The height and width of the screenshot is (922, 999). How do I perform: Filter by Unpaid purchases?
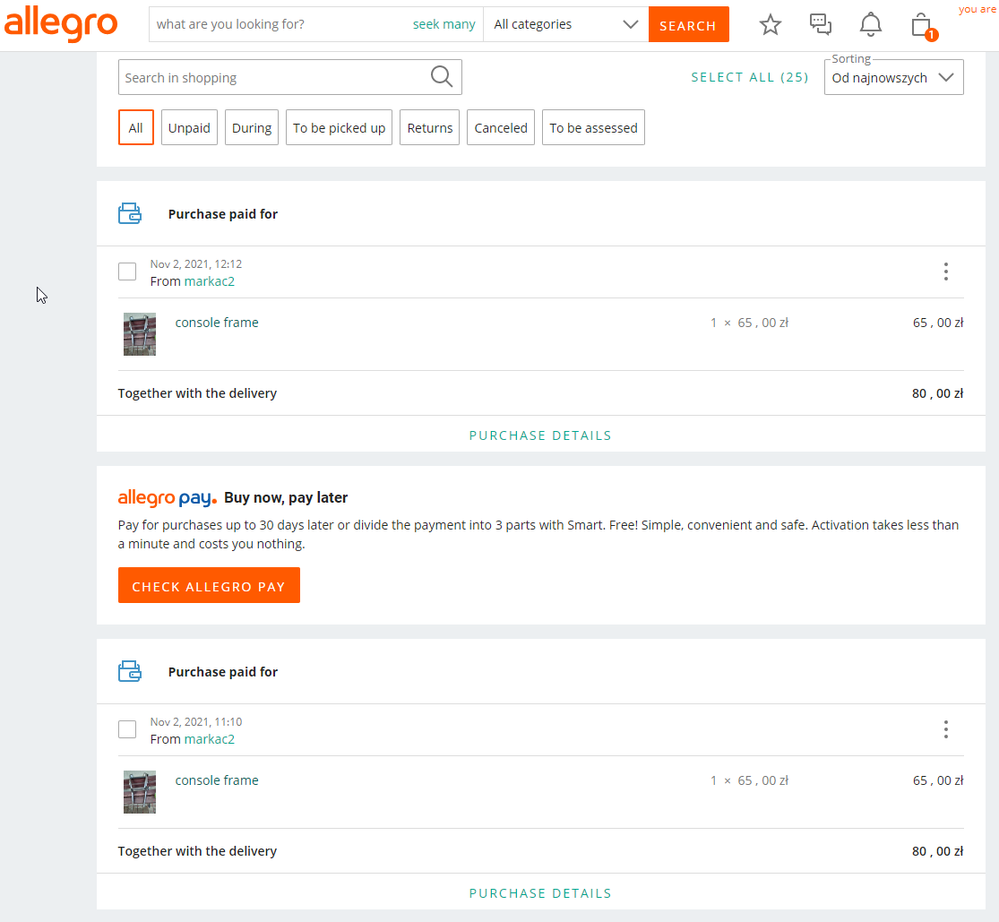click(189, 127)
